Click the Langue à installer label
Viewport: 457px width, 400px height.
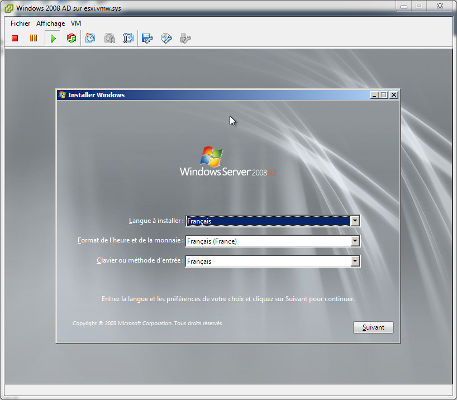[x=156, y=221]
